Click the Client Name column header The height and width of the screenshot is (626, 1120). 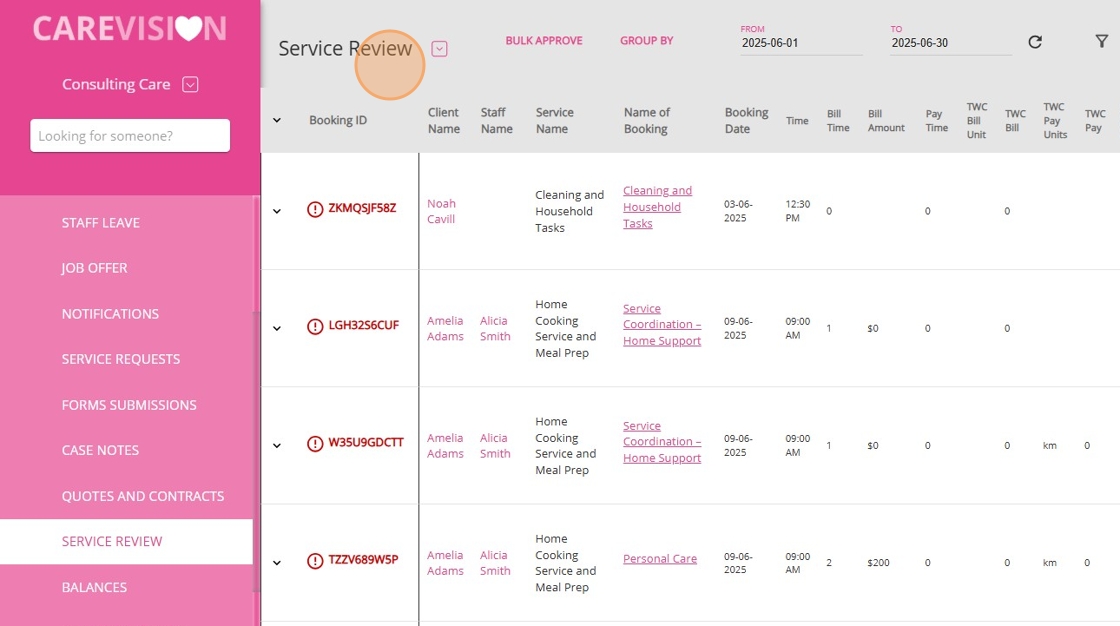coord(444,121)
